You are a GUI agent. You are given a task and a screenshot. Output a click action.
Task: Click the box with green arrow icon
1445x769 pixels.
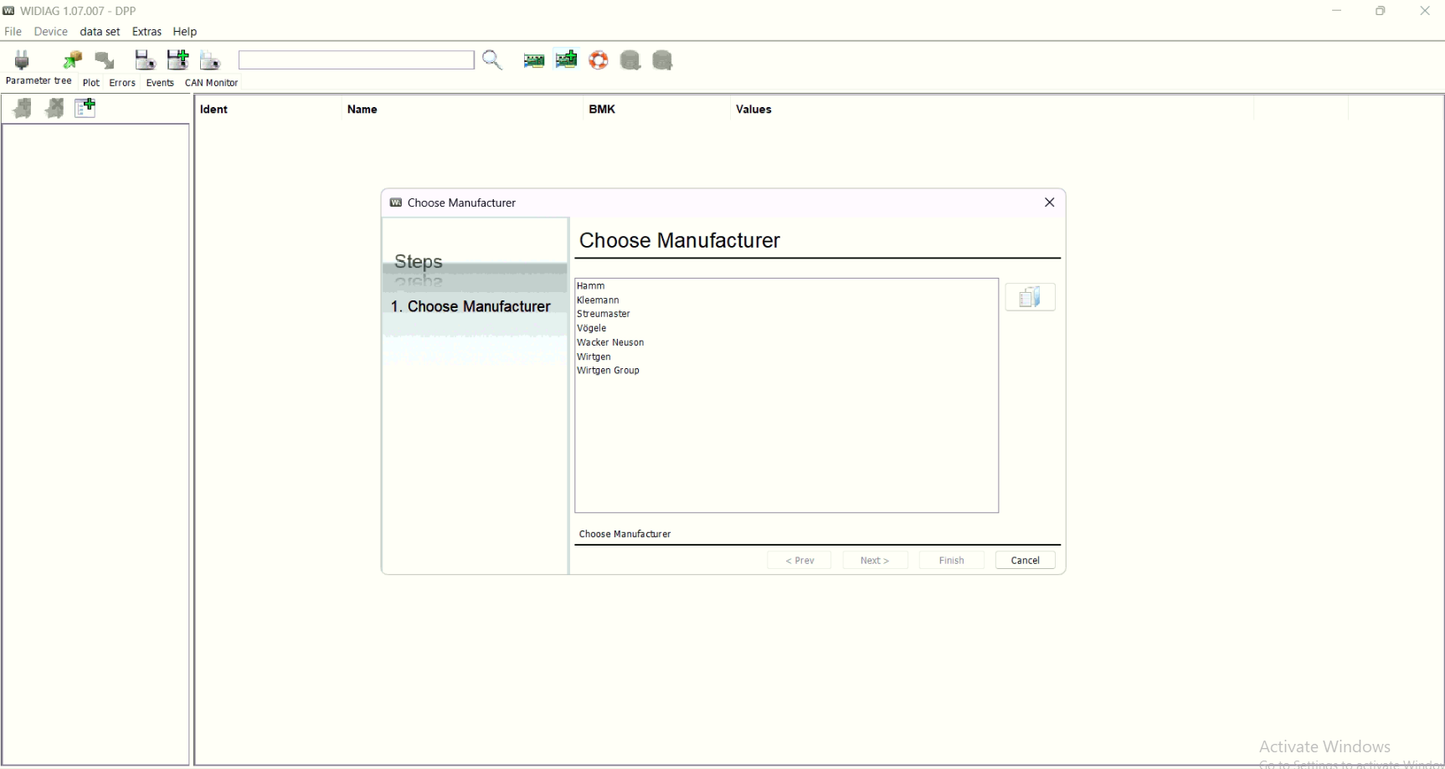click(72, 60)
